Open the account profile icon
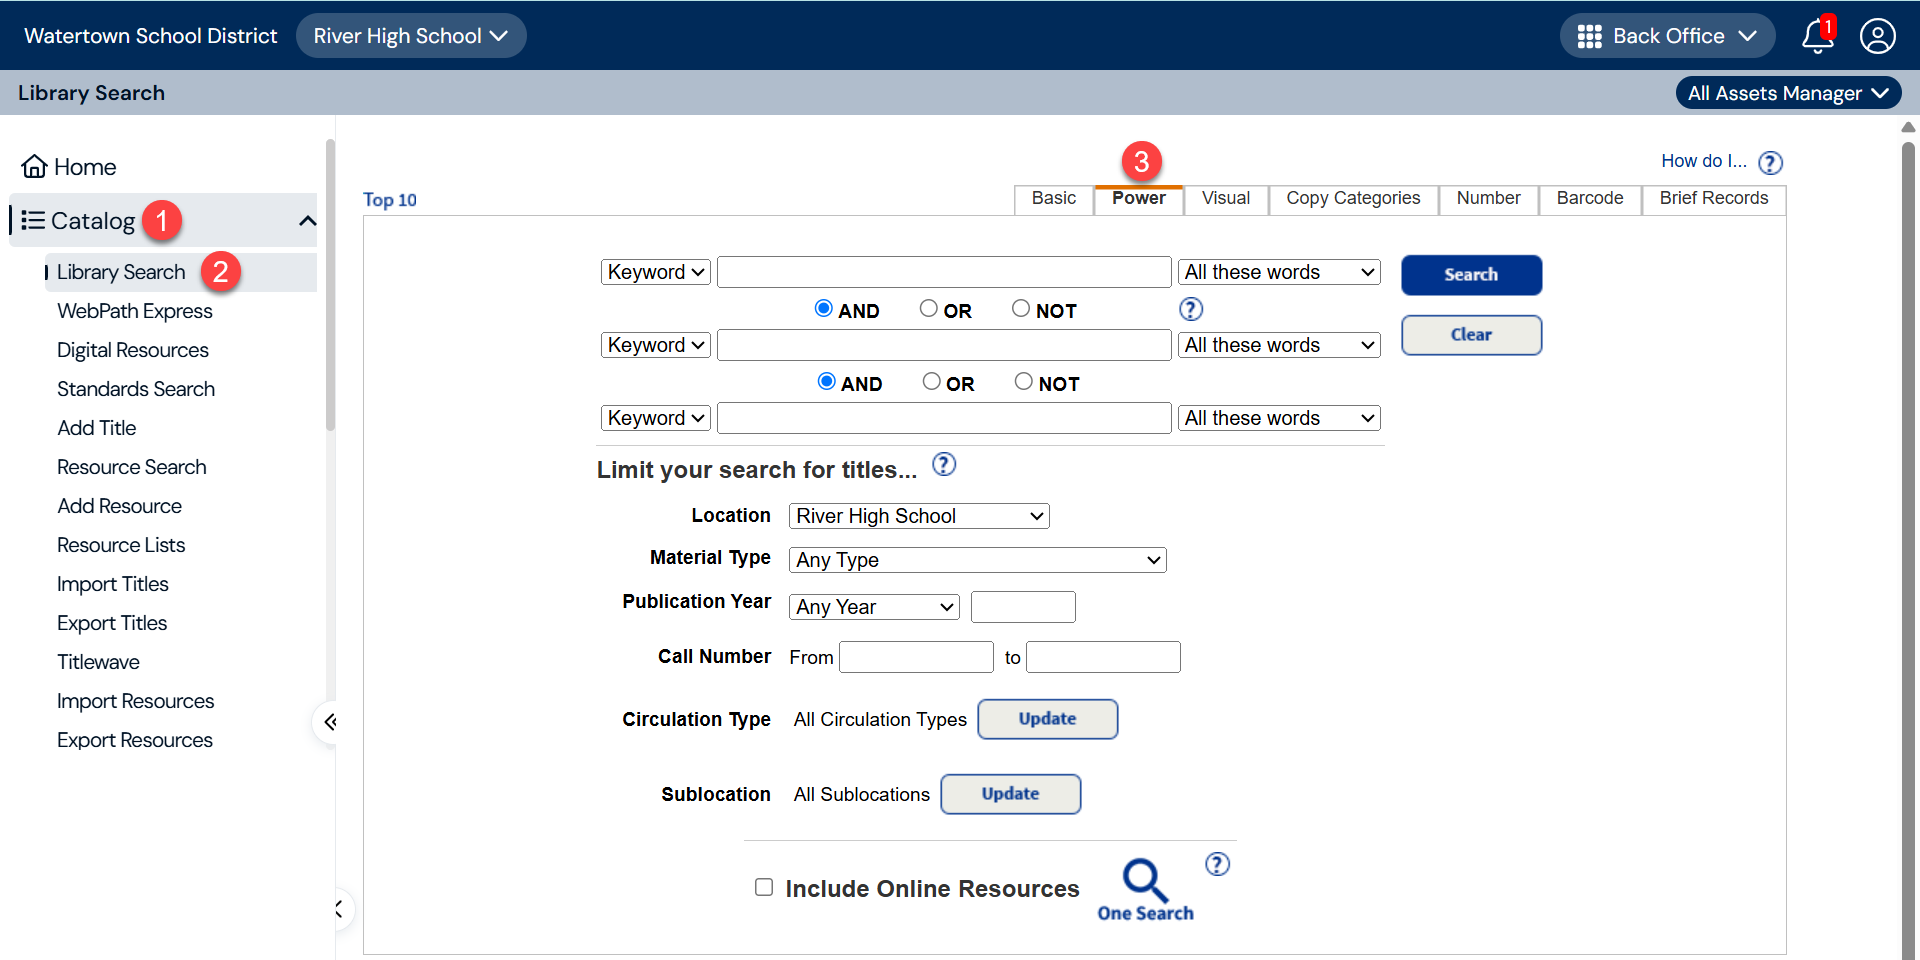 click(x=1878, y=36)
